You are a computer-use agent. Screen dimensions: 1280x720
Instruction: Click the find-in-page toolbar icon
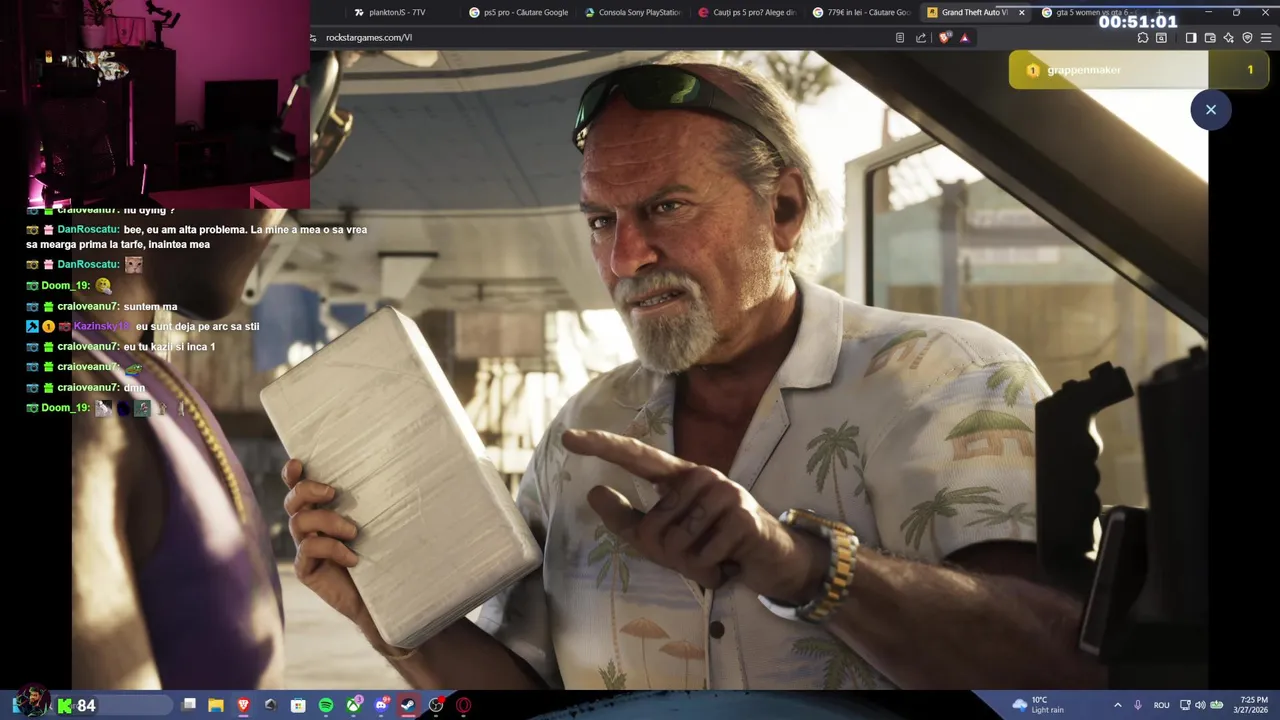point(1161,38)
